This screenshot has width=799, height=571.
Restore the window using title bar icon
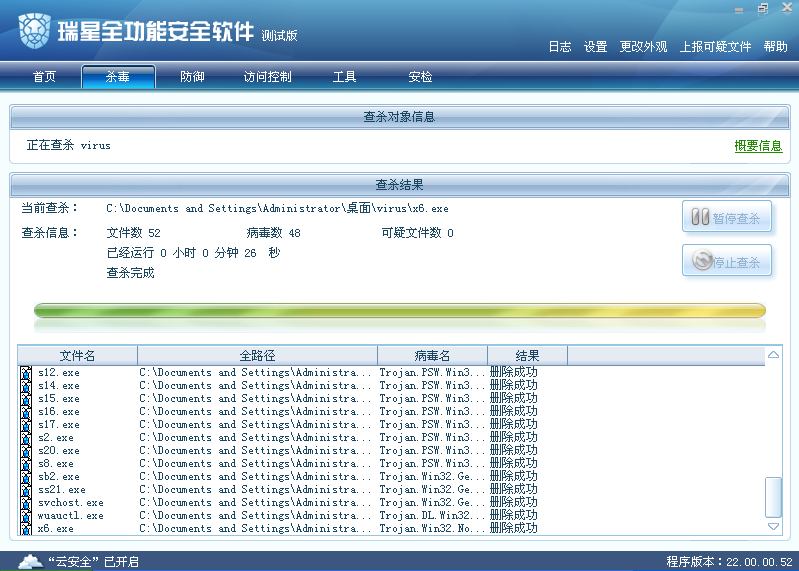pyautogui.click(x=763, y=8)
